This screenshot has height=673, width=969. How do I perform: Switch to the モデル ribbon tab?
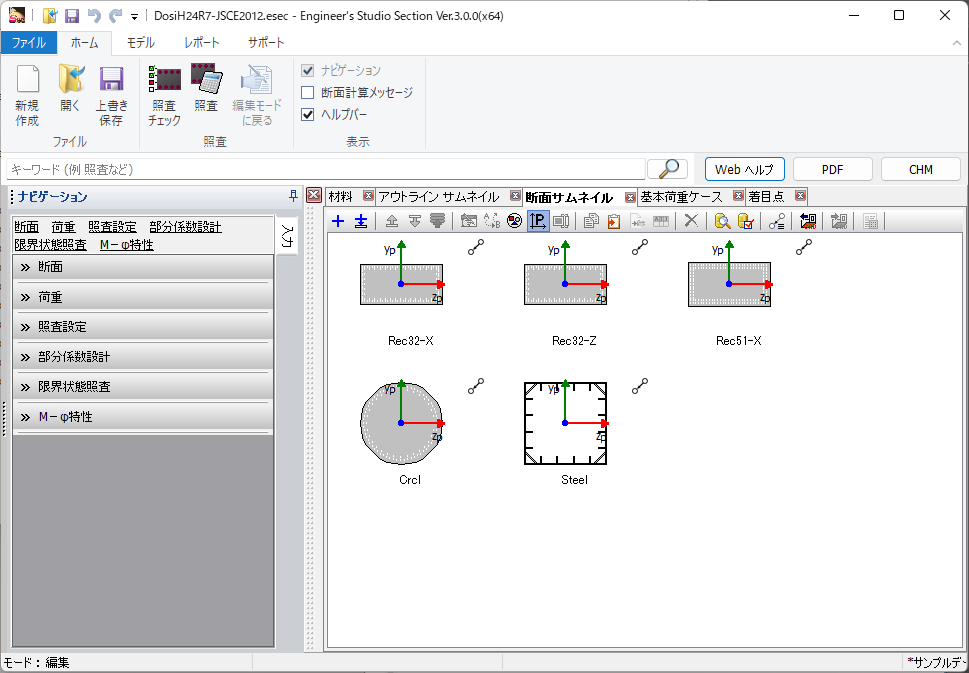pyautogui.click(x=140, y=43)
